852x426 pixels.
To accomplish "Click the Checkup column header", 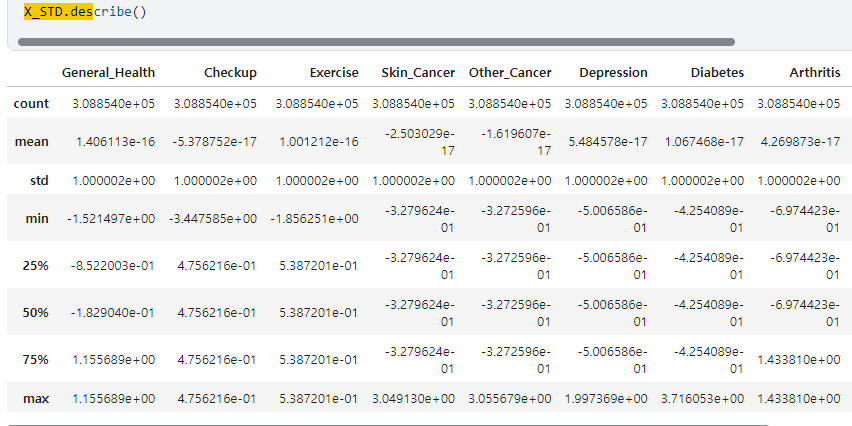I will point(230,73).
